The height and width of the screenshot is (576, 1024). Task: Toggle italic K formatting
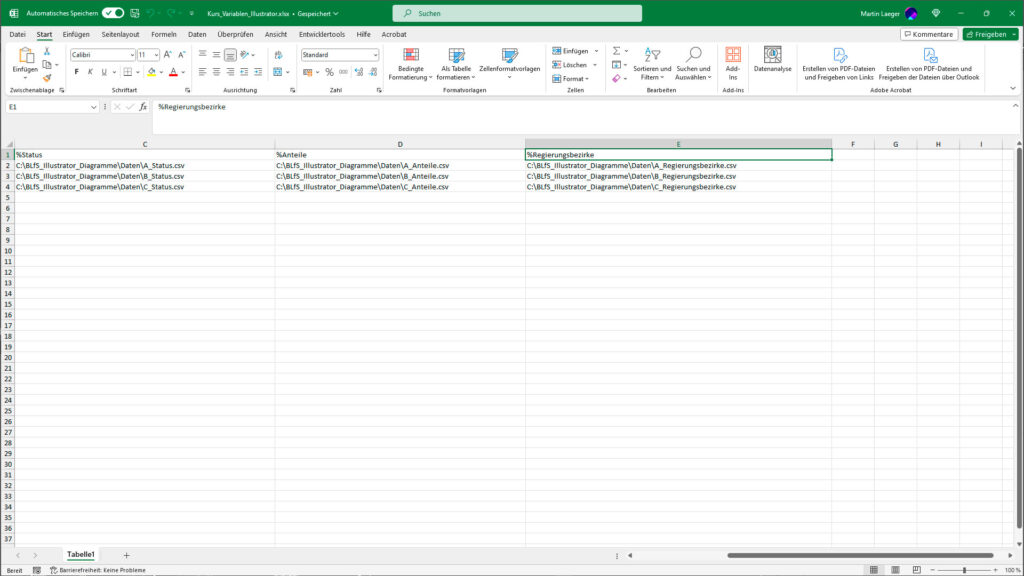click(90, 72)
